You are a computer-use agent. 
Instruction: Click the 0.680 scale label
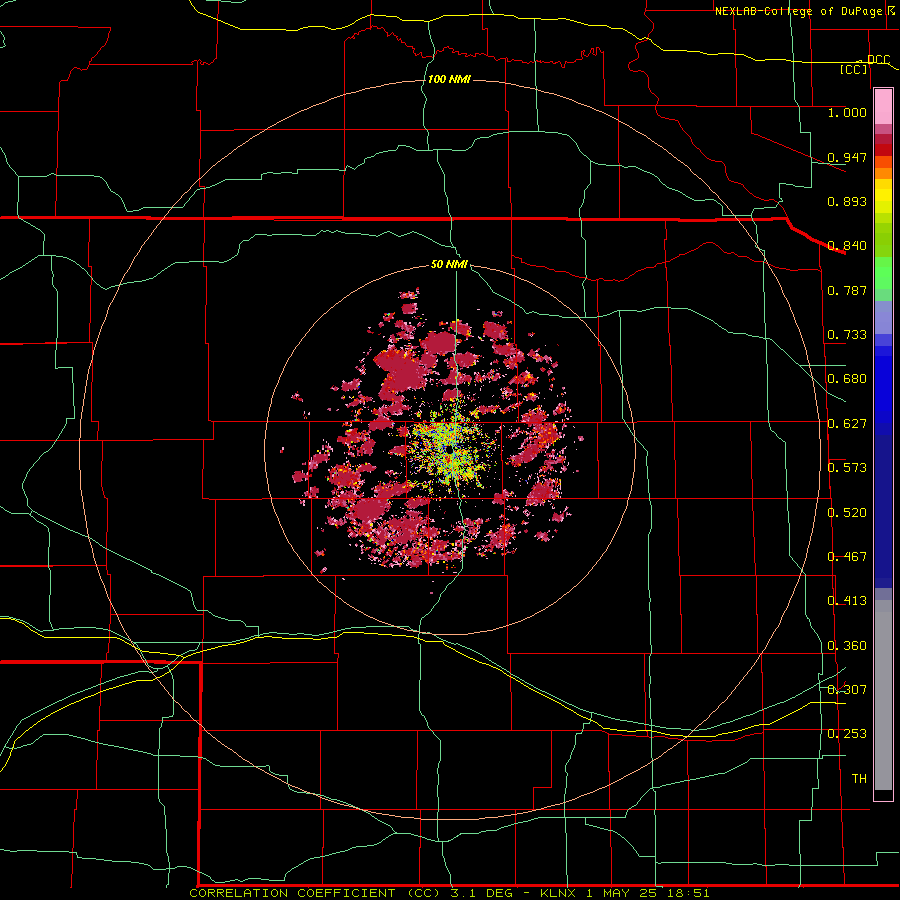click(847, 379)
